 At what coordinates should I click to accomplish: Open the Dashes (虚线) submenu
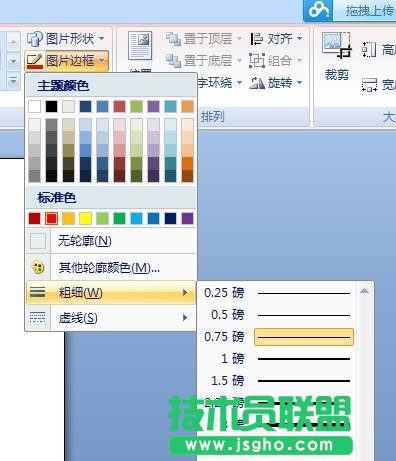(x=111, y=318)
